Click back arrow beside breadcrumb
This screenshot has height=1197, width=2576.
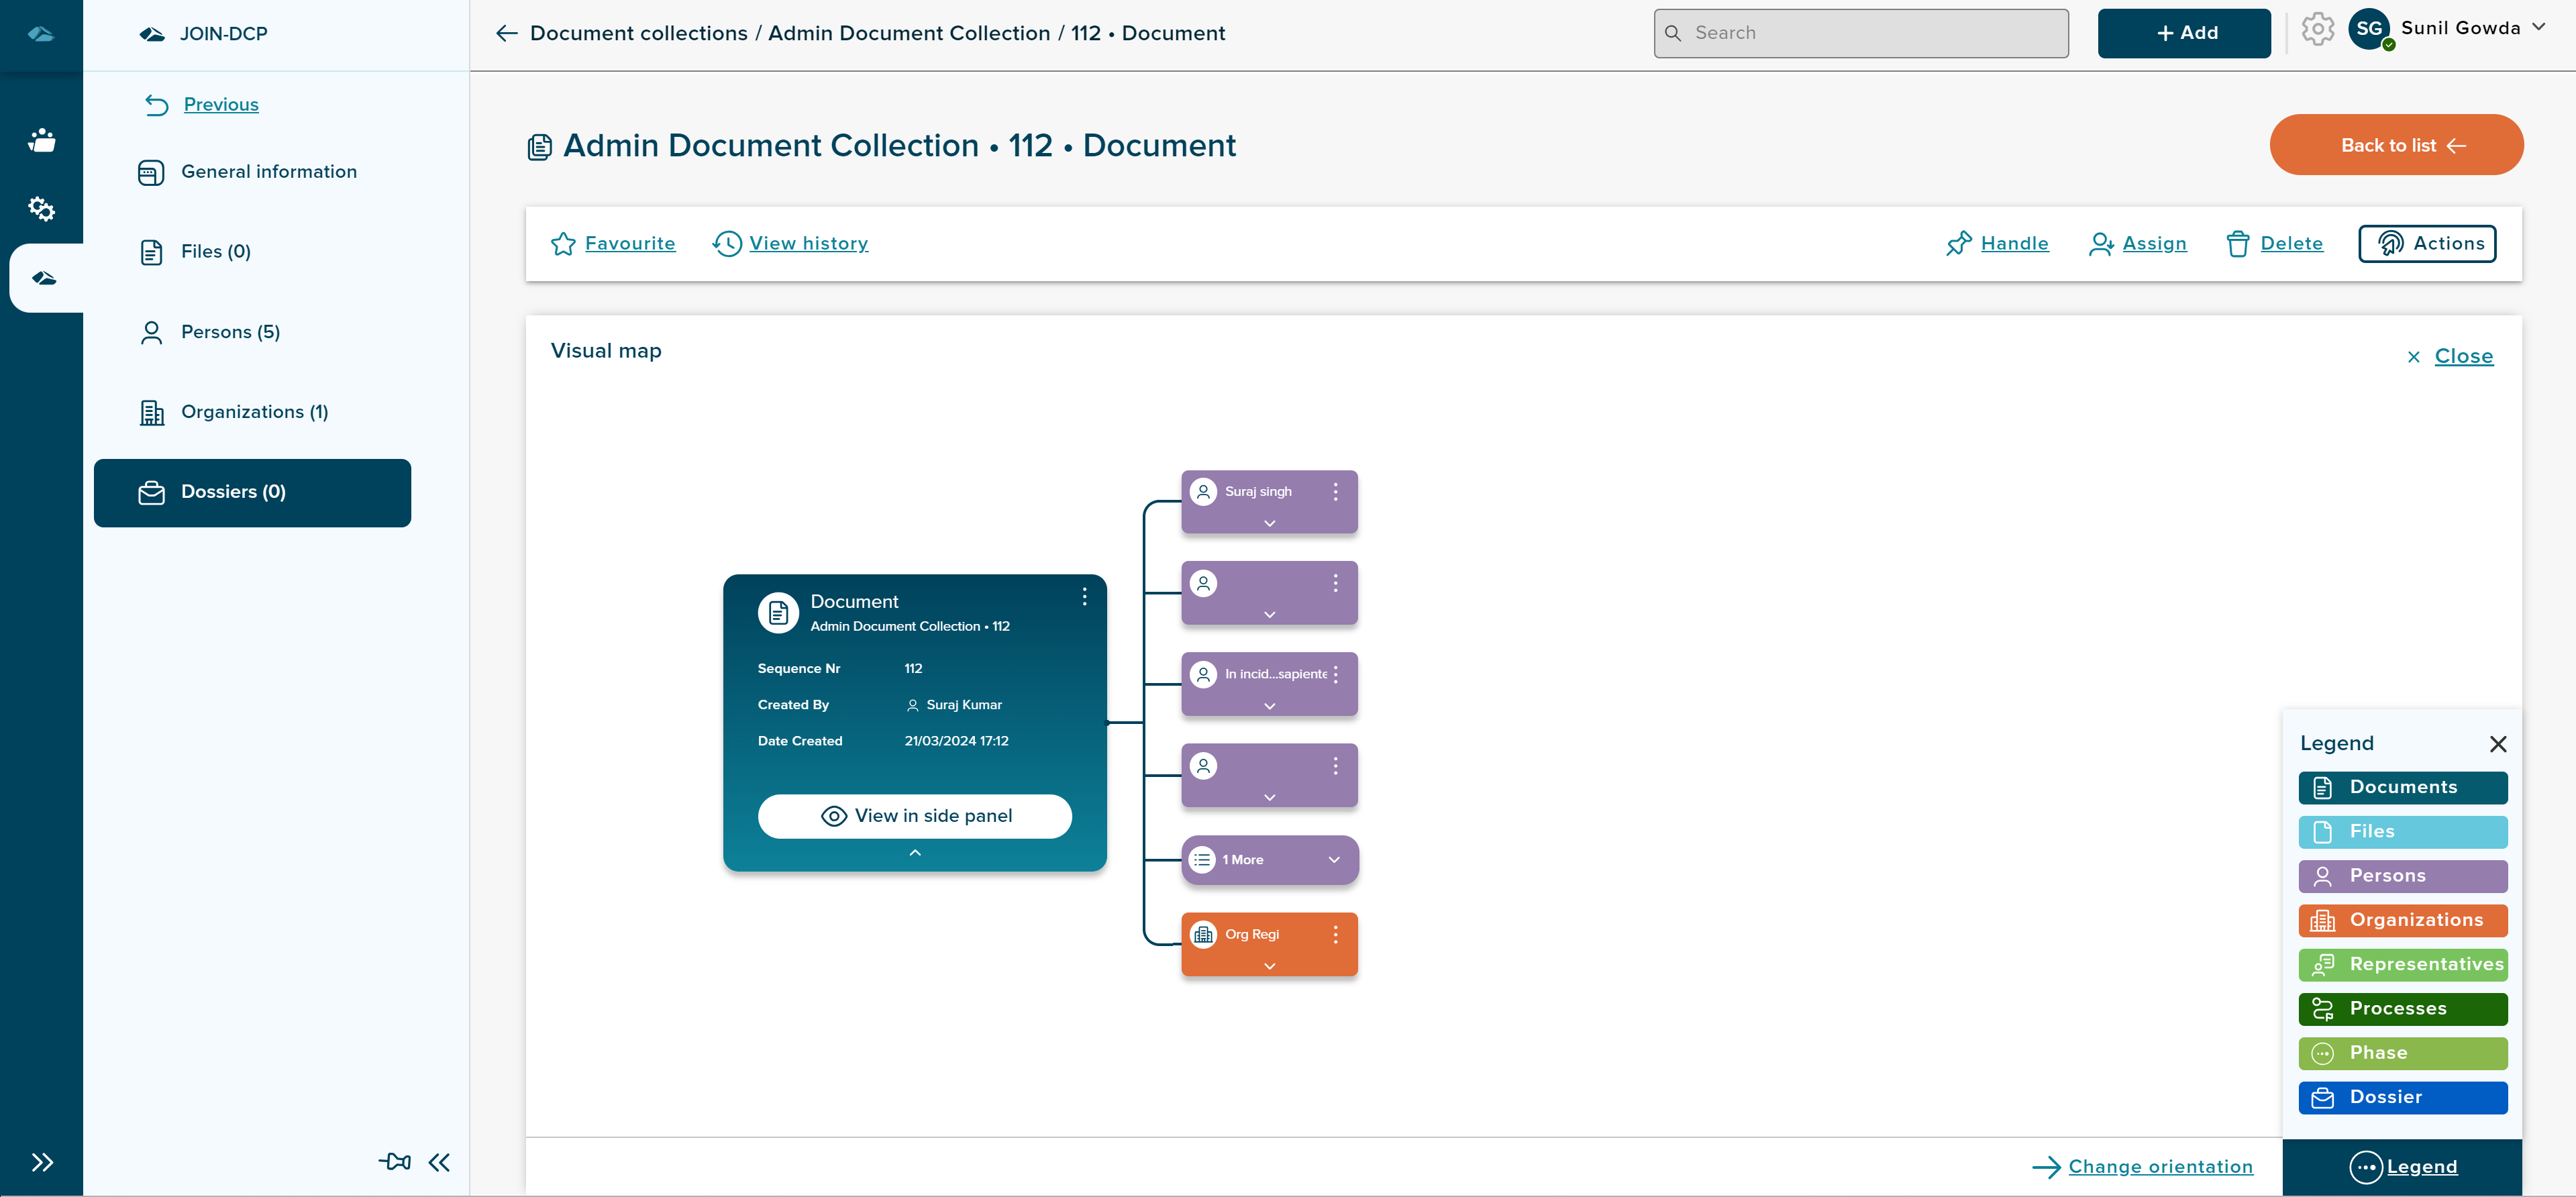[507, 33]
